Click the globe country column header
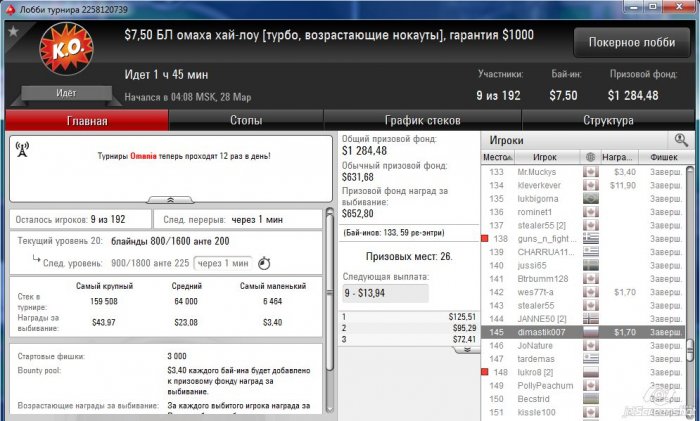700x421 pixels. (590, 157)
